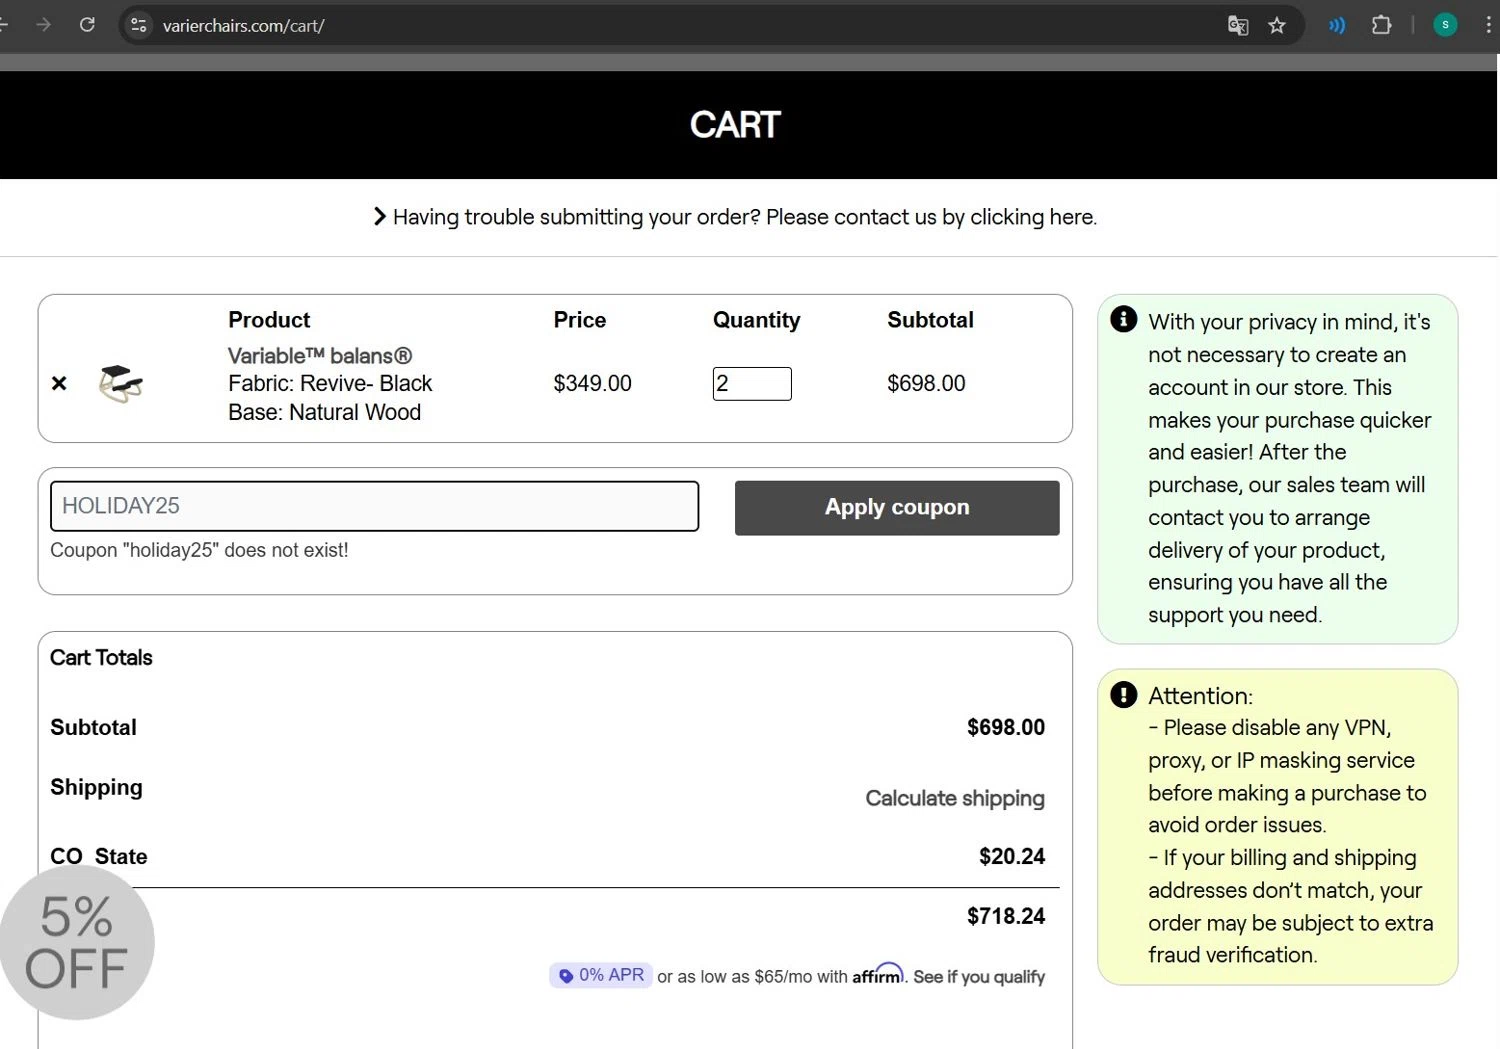Go forward in browser history

tap(43, 25)
